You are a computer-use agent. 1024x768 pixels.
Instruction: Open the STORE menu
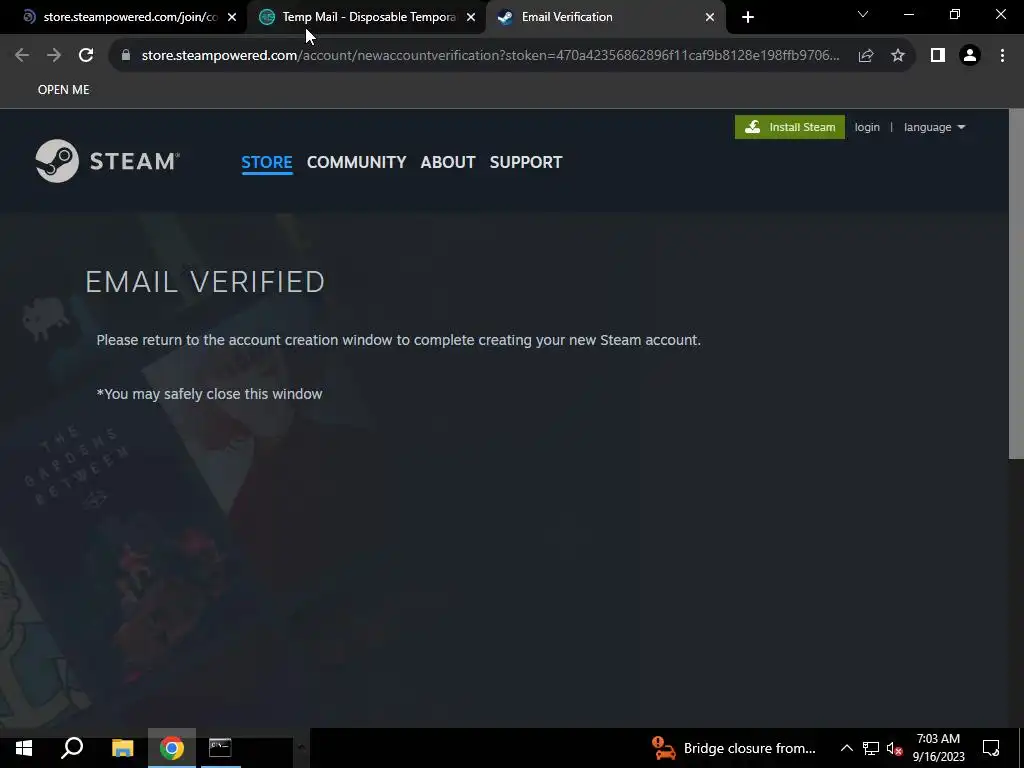point(266,162)
